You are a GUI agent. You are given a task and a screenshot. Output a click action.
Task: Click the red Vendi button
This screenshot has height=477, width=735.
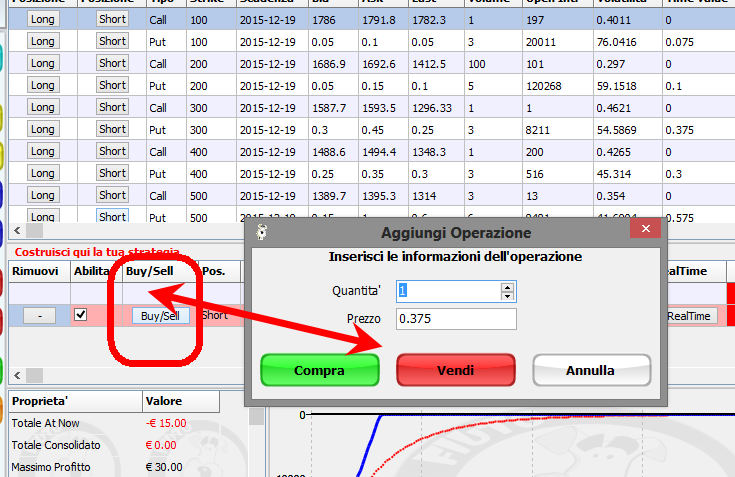click(456, 370)
